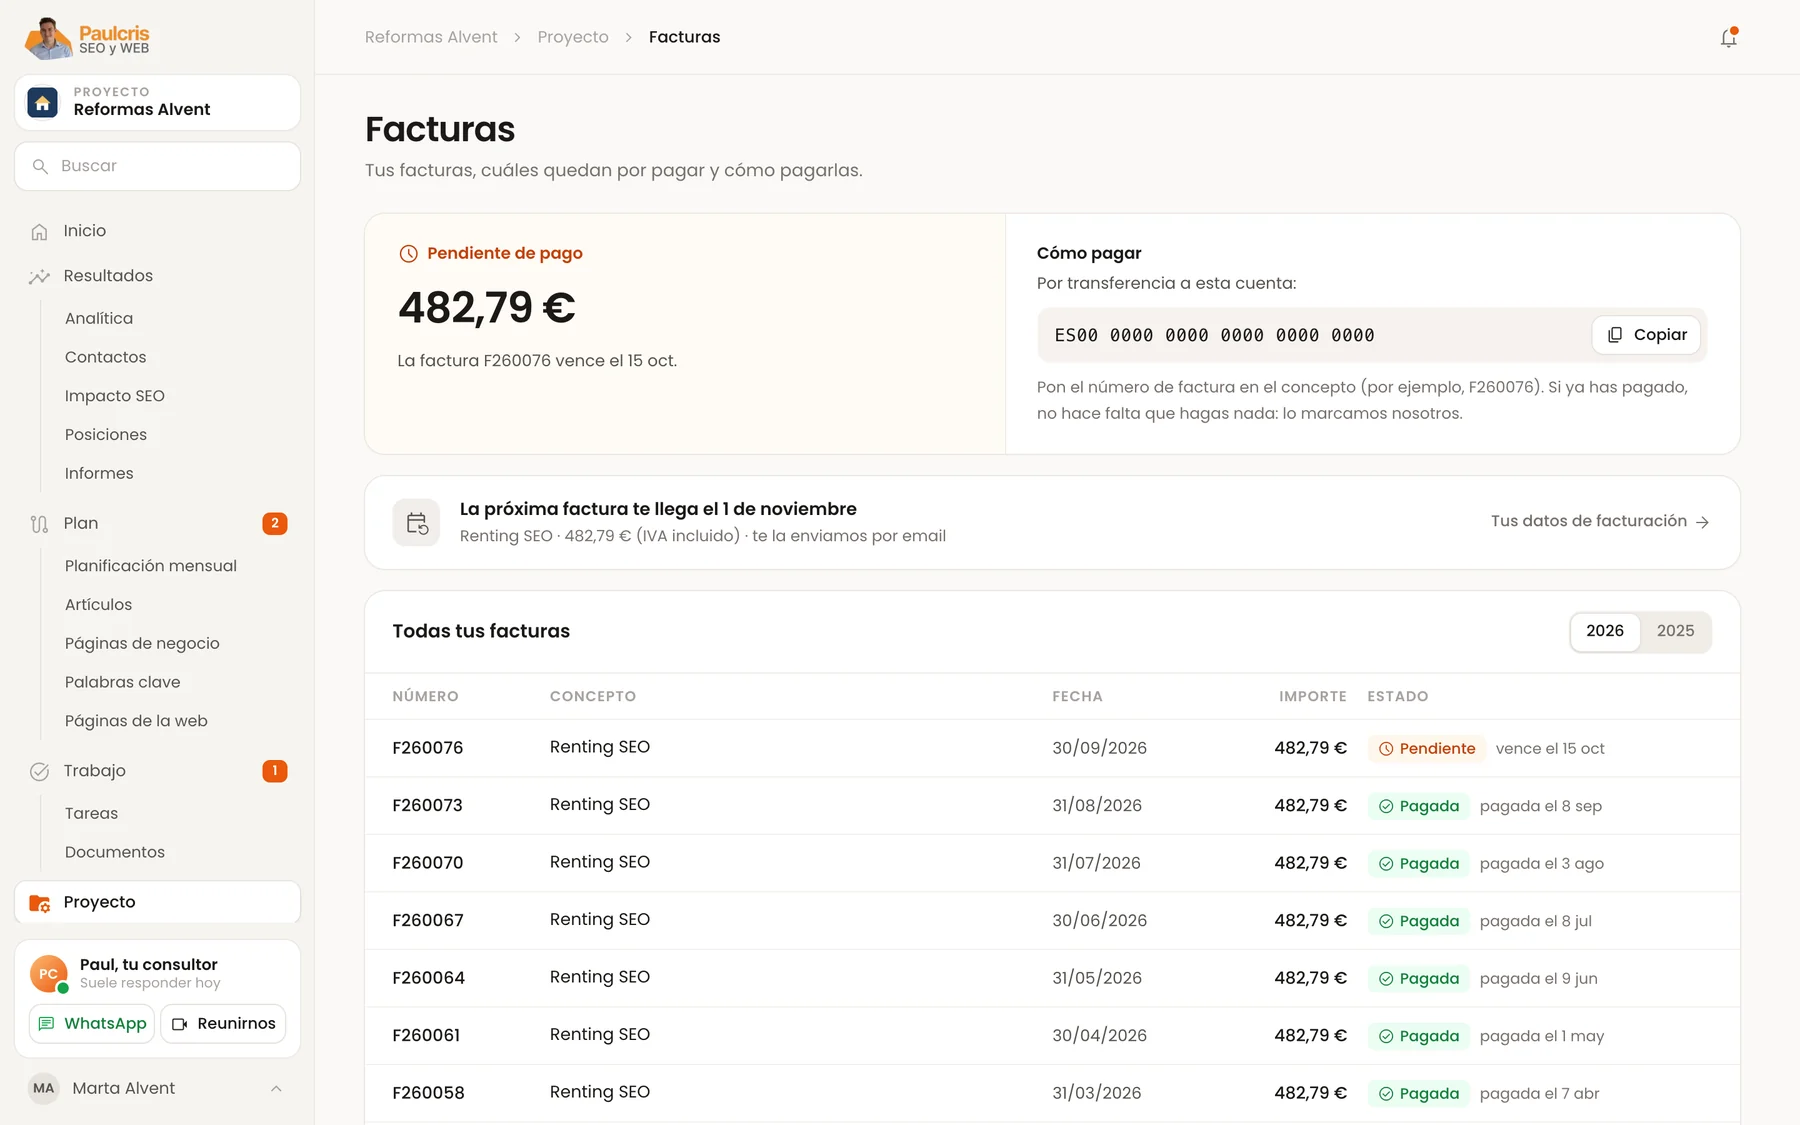Click the Proyecto folder icon

(x=40, y=903)
